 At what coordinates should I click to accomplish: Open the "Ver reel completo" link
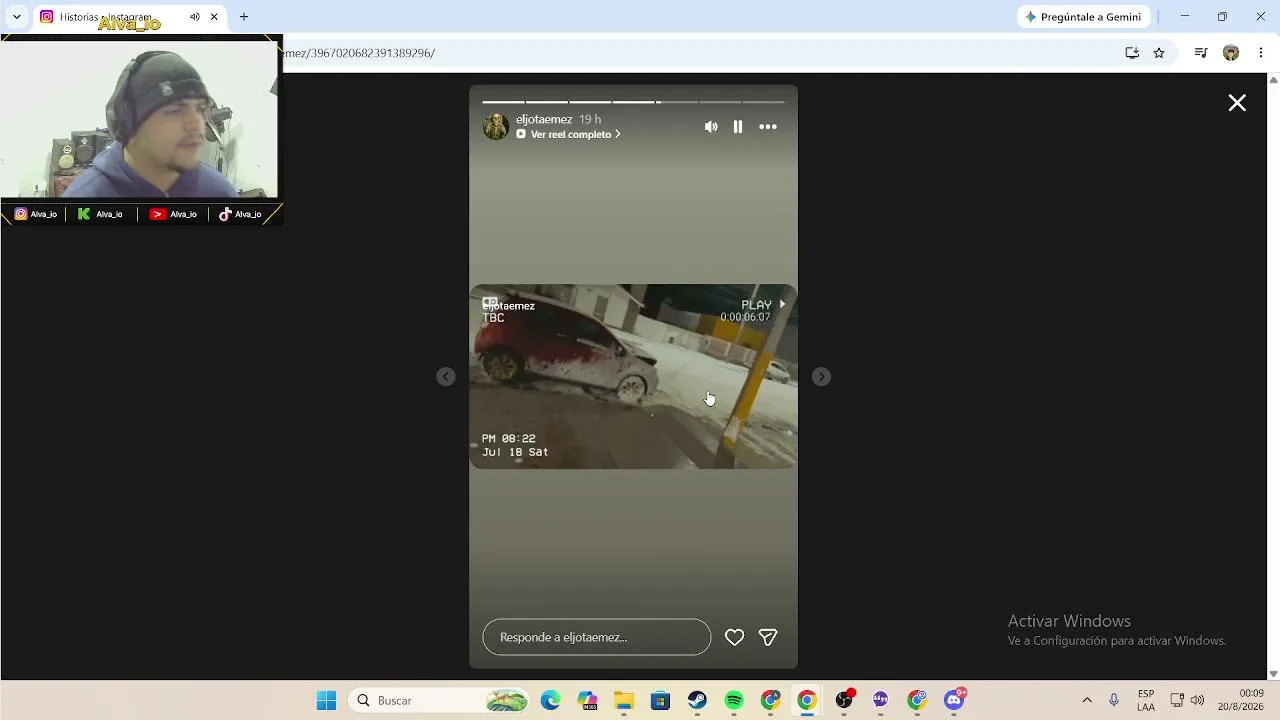(x=569, y=134)
